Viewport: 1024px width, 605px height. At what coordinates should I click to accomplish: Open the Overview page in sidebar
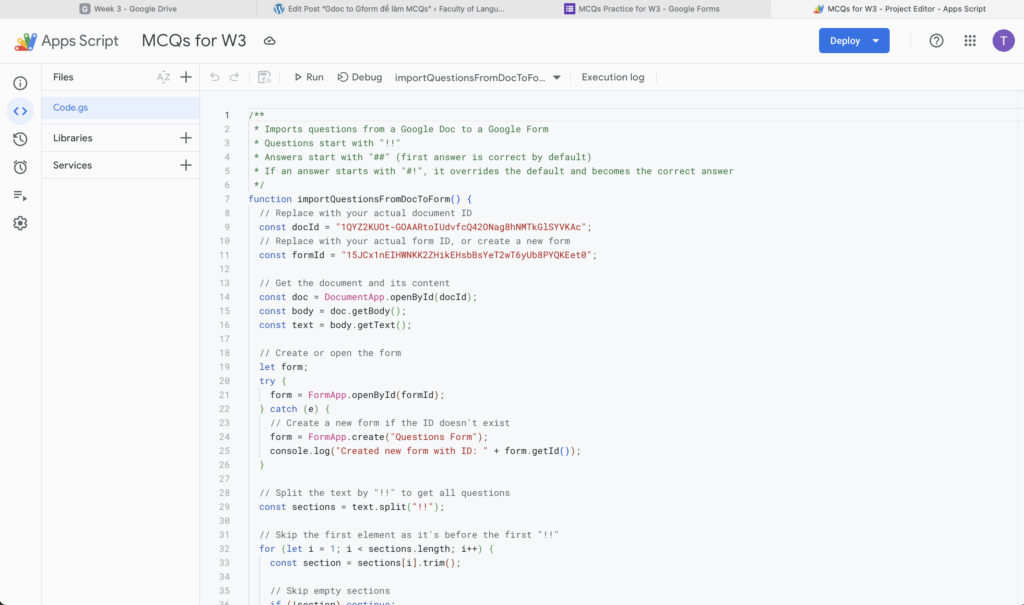coord(20,83)
